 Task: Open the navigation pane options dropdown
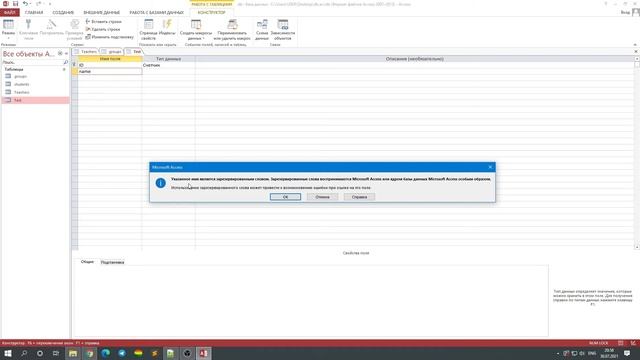coord(60,53)
